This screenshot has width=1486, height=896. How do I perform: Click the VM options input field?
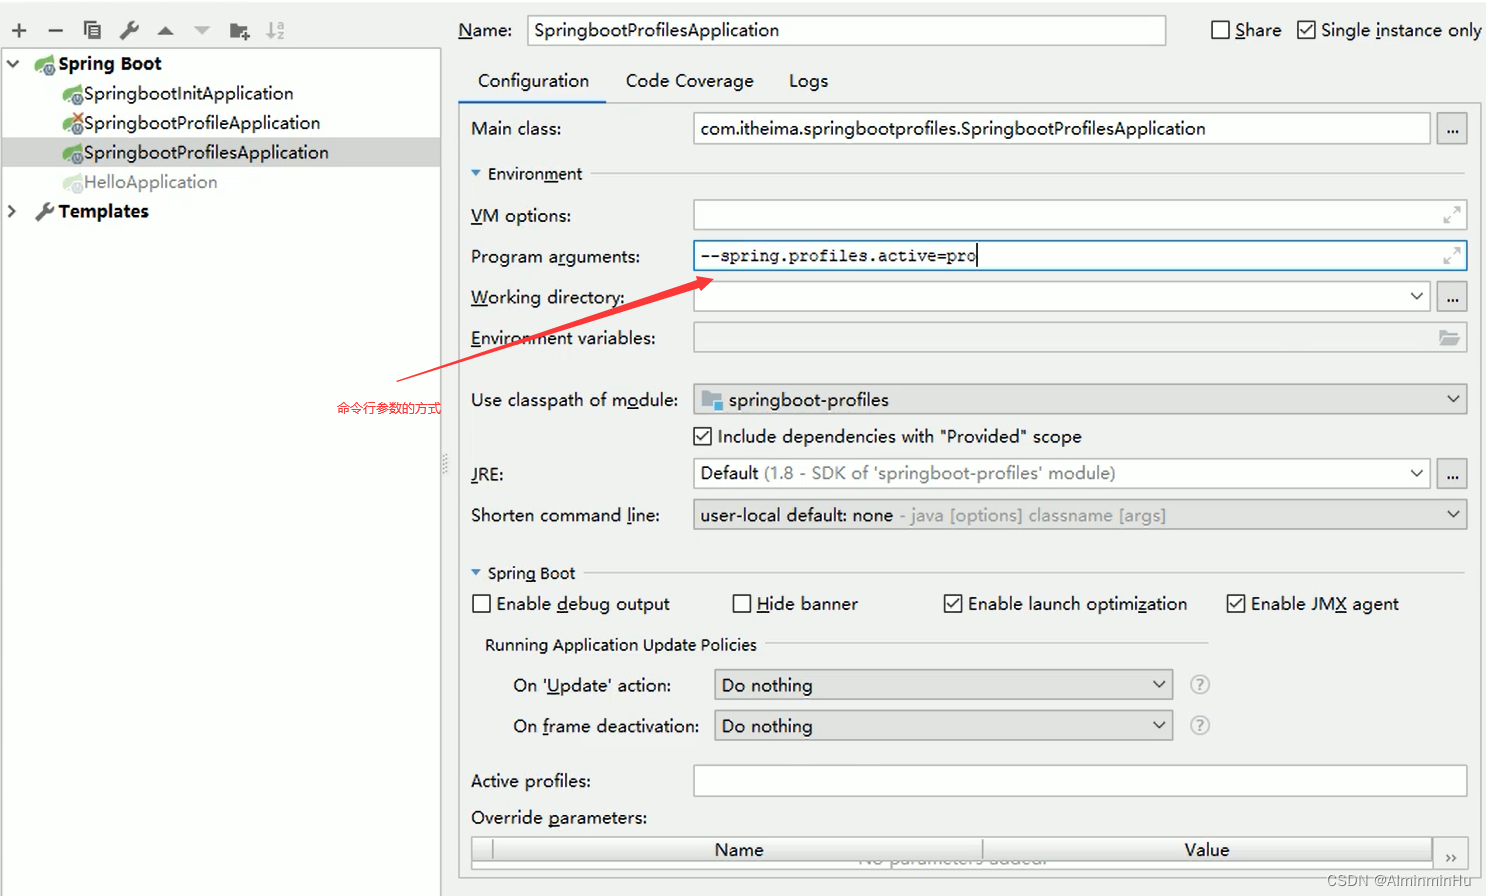point(1080,215)
